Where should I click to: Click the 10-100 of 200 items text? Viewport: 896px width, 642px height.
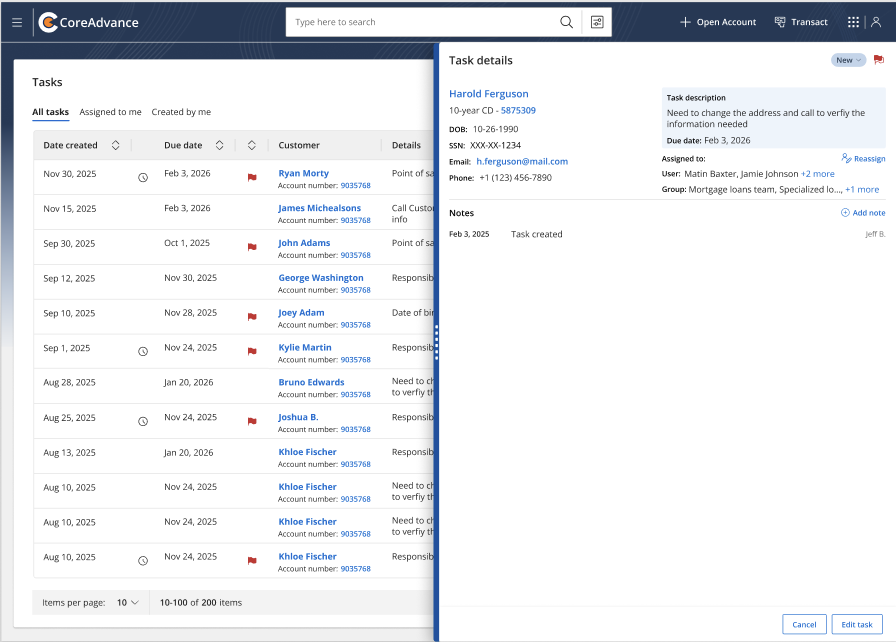pos(201,603)
